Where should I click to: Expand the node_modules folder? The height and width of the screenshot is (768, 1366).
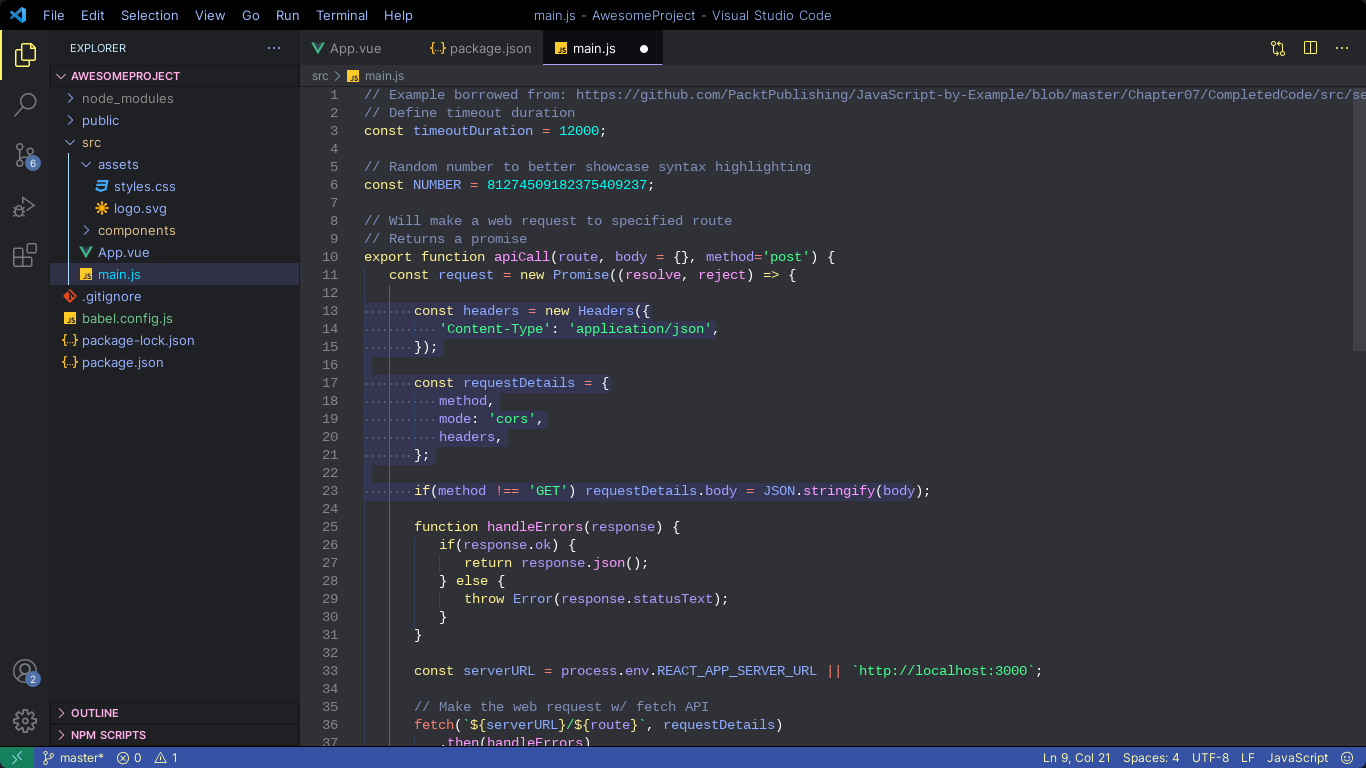175,98
